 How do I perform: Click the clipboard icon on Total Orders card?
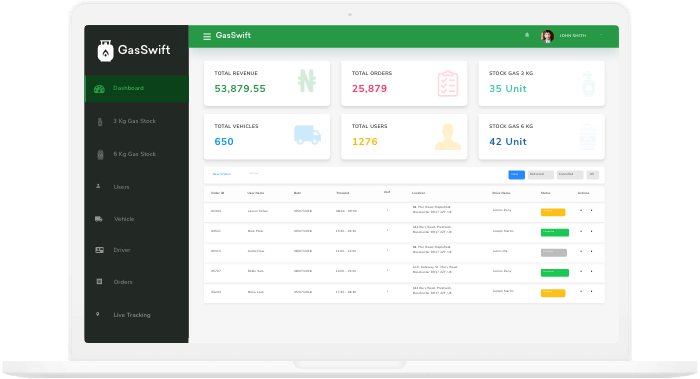(448, 83)
